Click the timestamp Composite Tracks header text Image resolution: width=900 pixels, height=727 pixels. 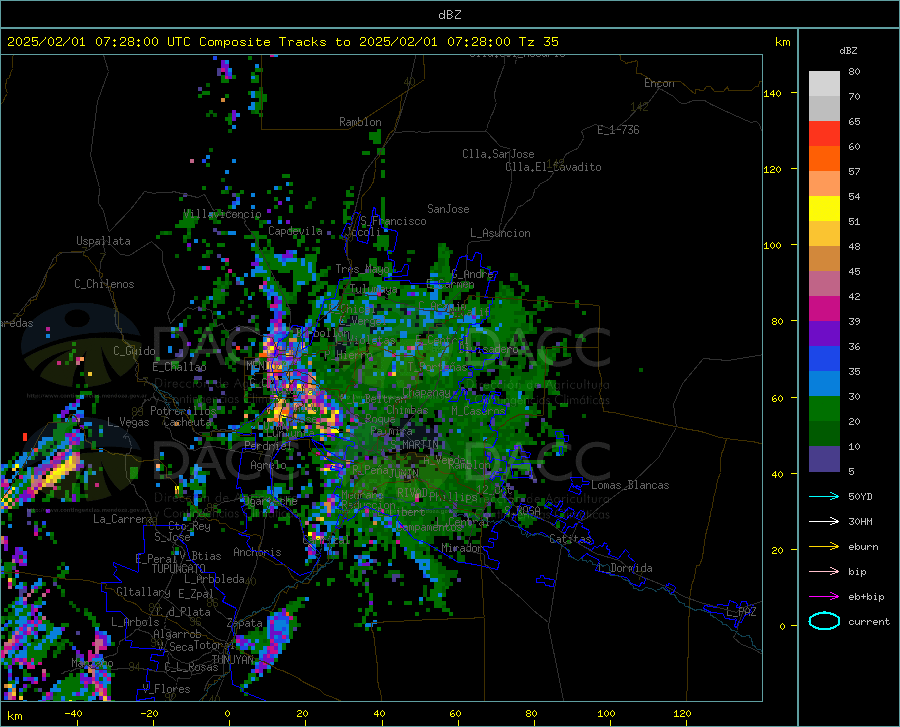(x=283, y=41)
